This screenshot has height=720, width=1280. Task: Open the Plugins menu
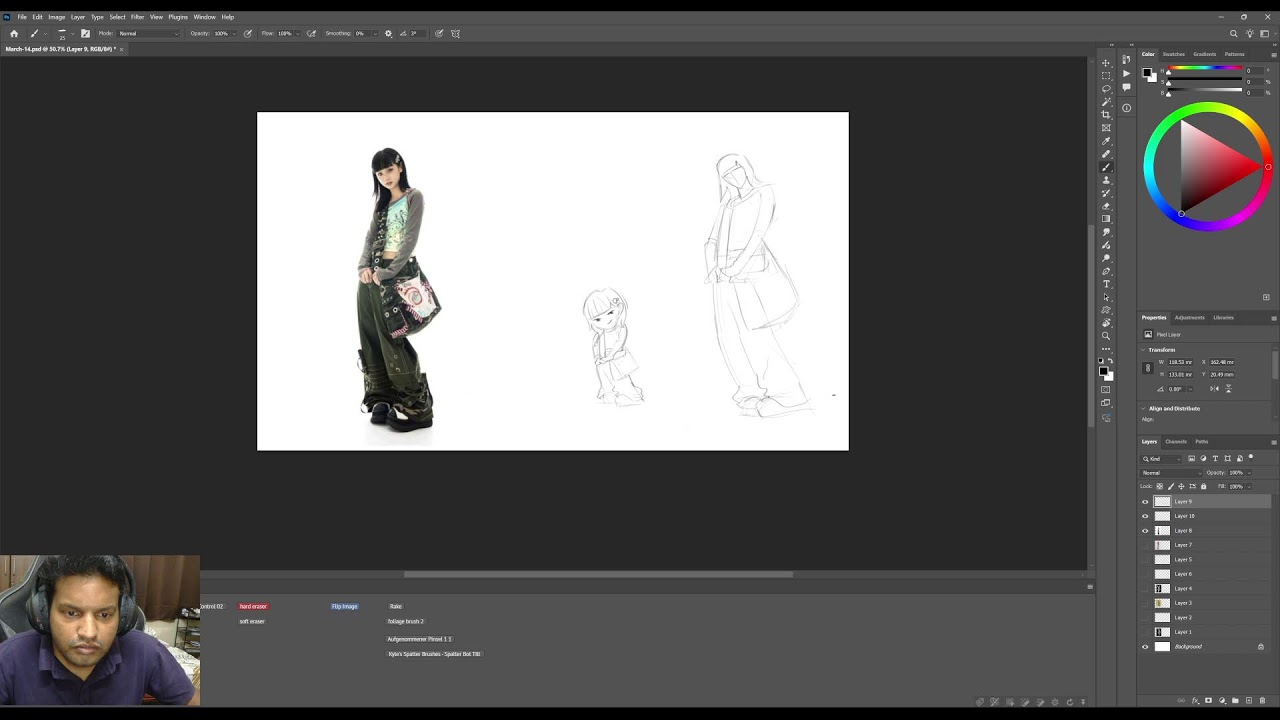tap(178, 17)
